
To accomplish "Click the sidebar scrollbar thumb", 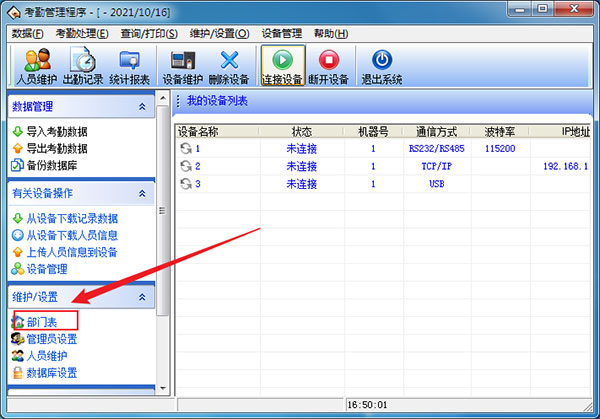I will coord(163,210).
